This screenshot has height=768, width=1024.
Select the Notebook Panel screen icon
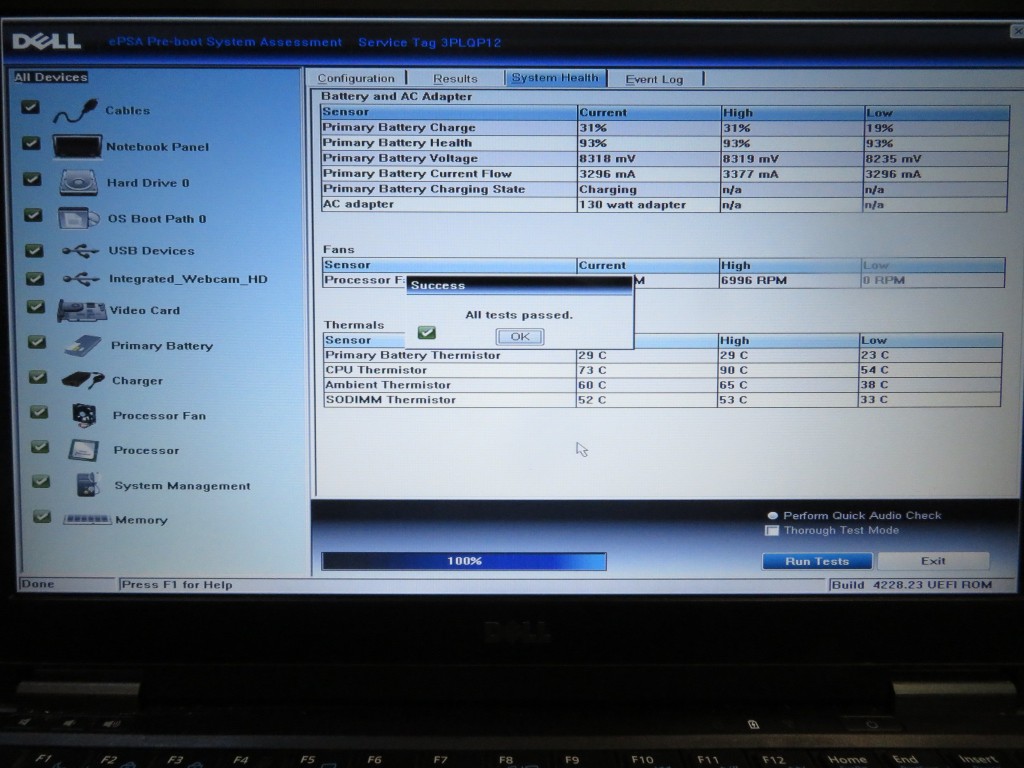77,146
